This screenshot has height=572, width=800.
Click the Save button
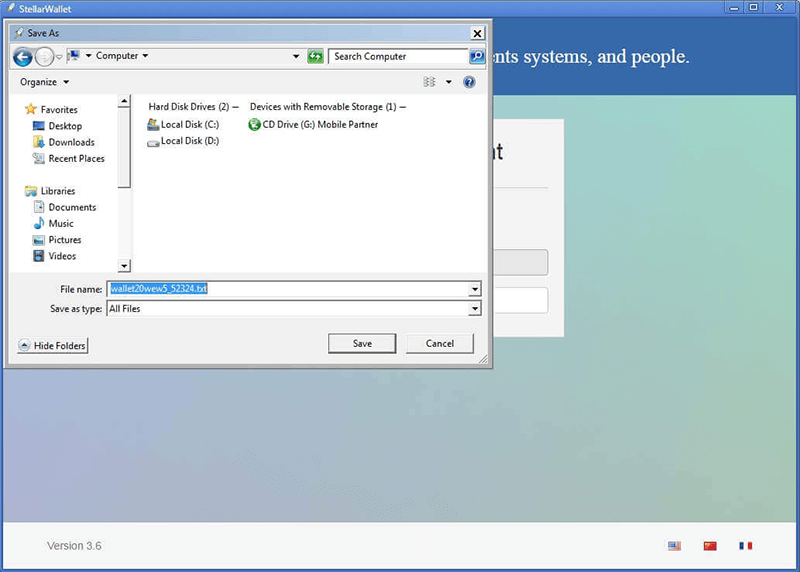tap(362, 343)
